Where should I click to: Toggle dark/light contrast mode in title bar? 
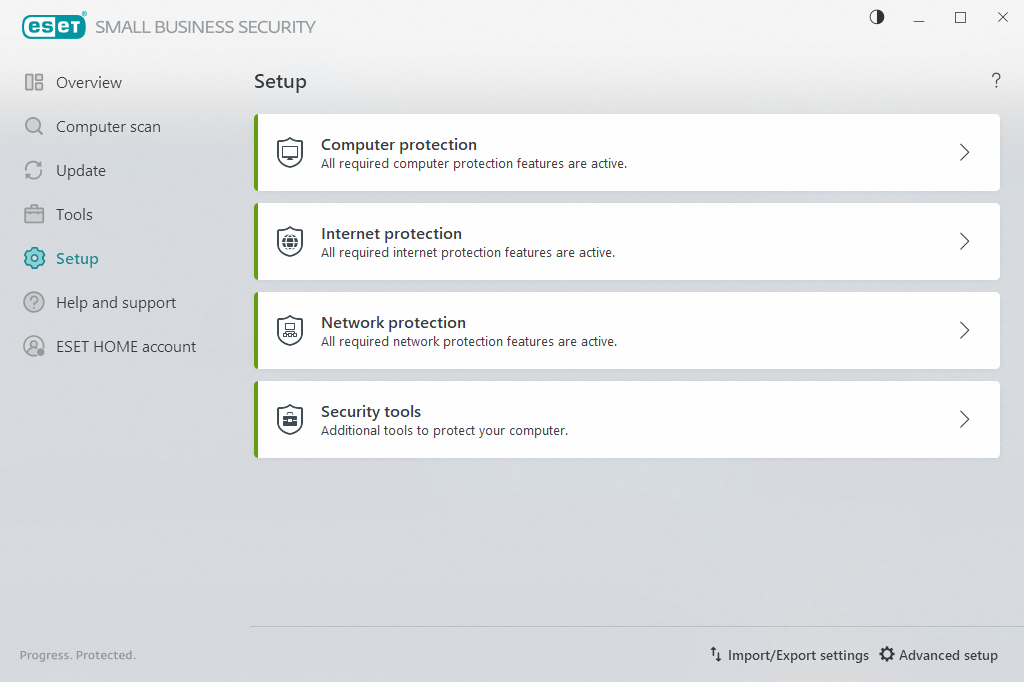pyautogui.click(x=877, y=17)
